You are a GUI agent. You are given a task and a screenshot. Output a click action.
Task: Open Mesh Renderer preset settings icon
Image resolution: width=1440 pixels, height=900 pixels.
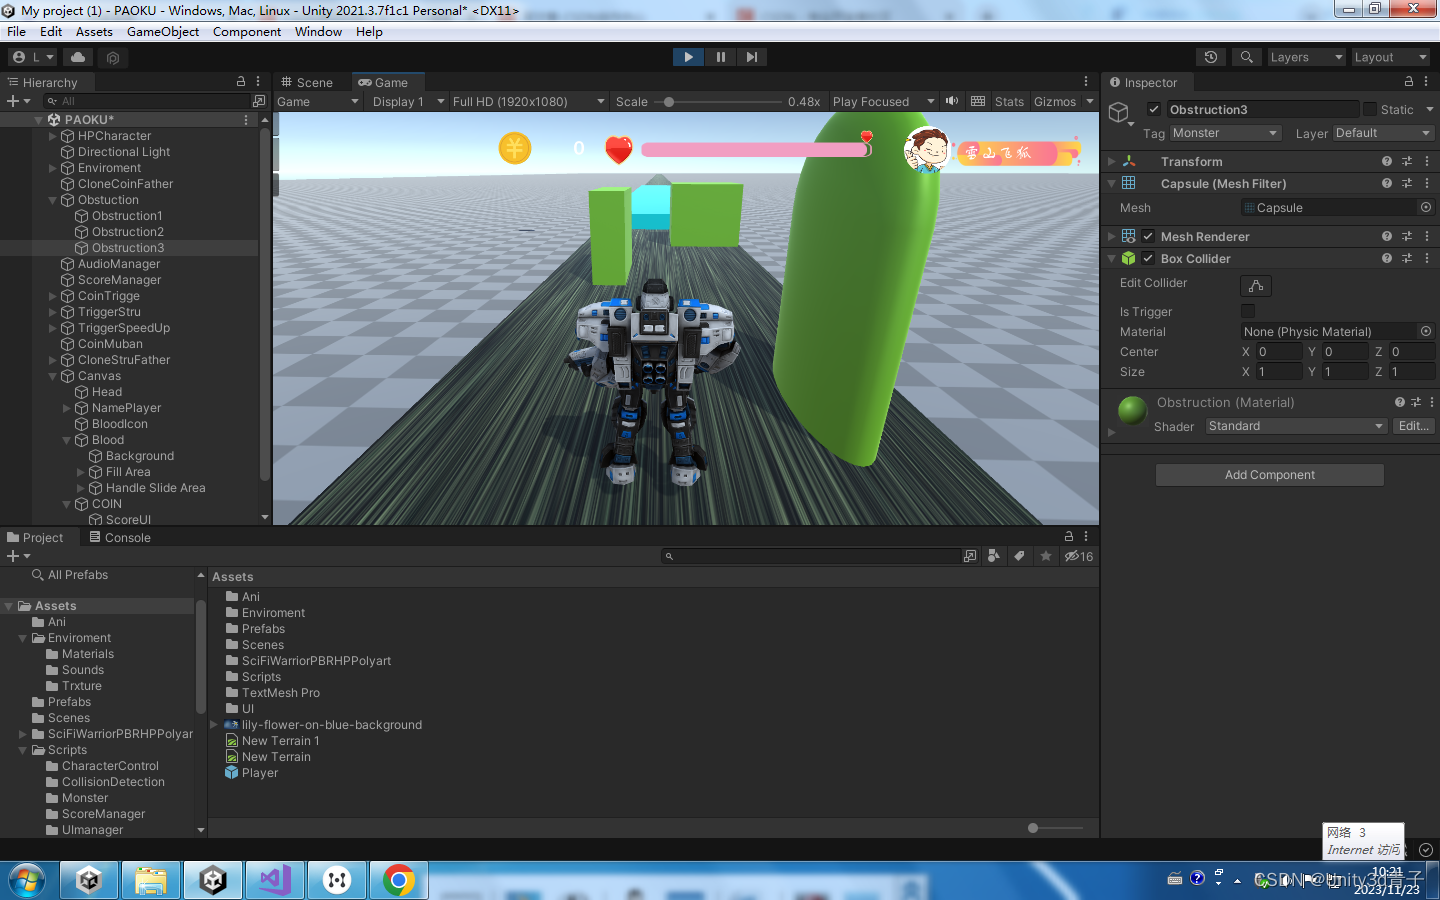click(x=1407, y=236)
